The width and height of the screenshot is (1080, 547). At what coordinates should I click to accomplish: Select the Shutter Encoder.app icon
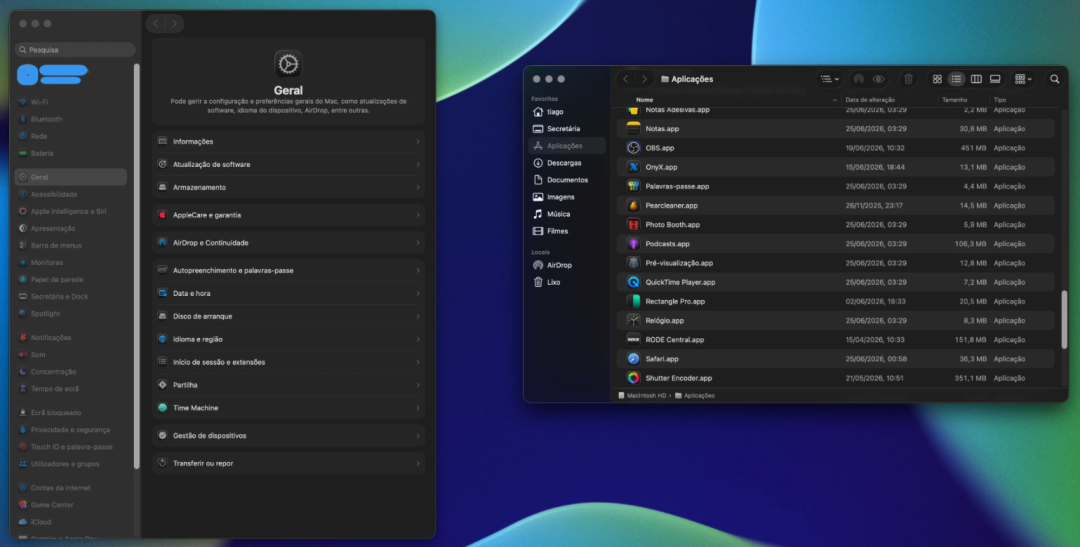tap(634, 378)
